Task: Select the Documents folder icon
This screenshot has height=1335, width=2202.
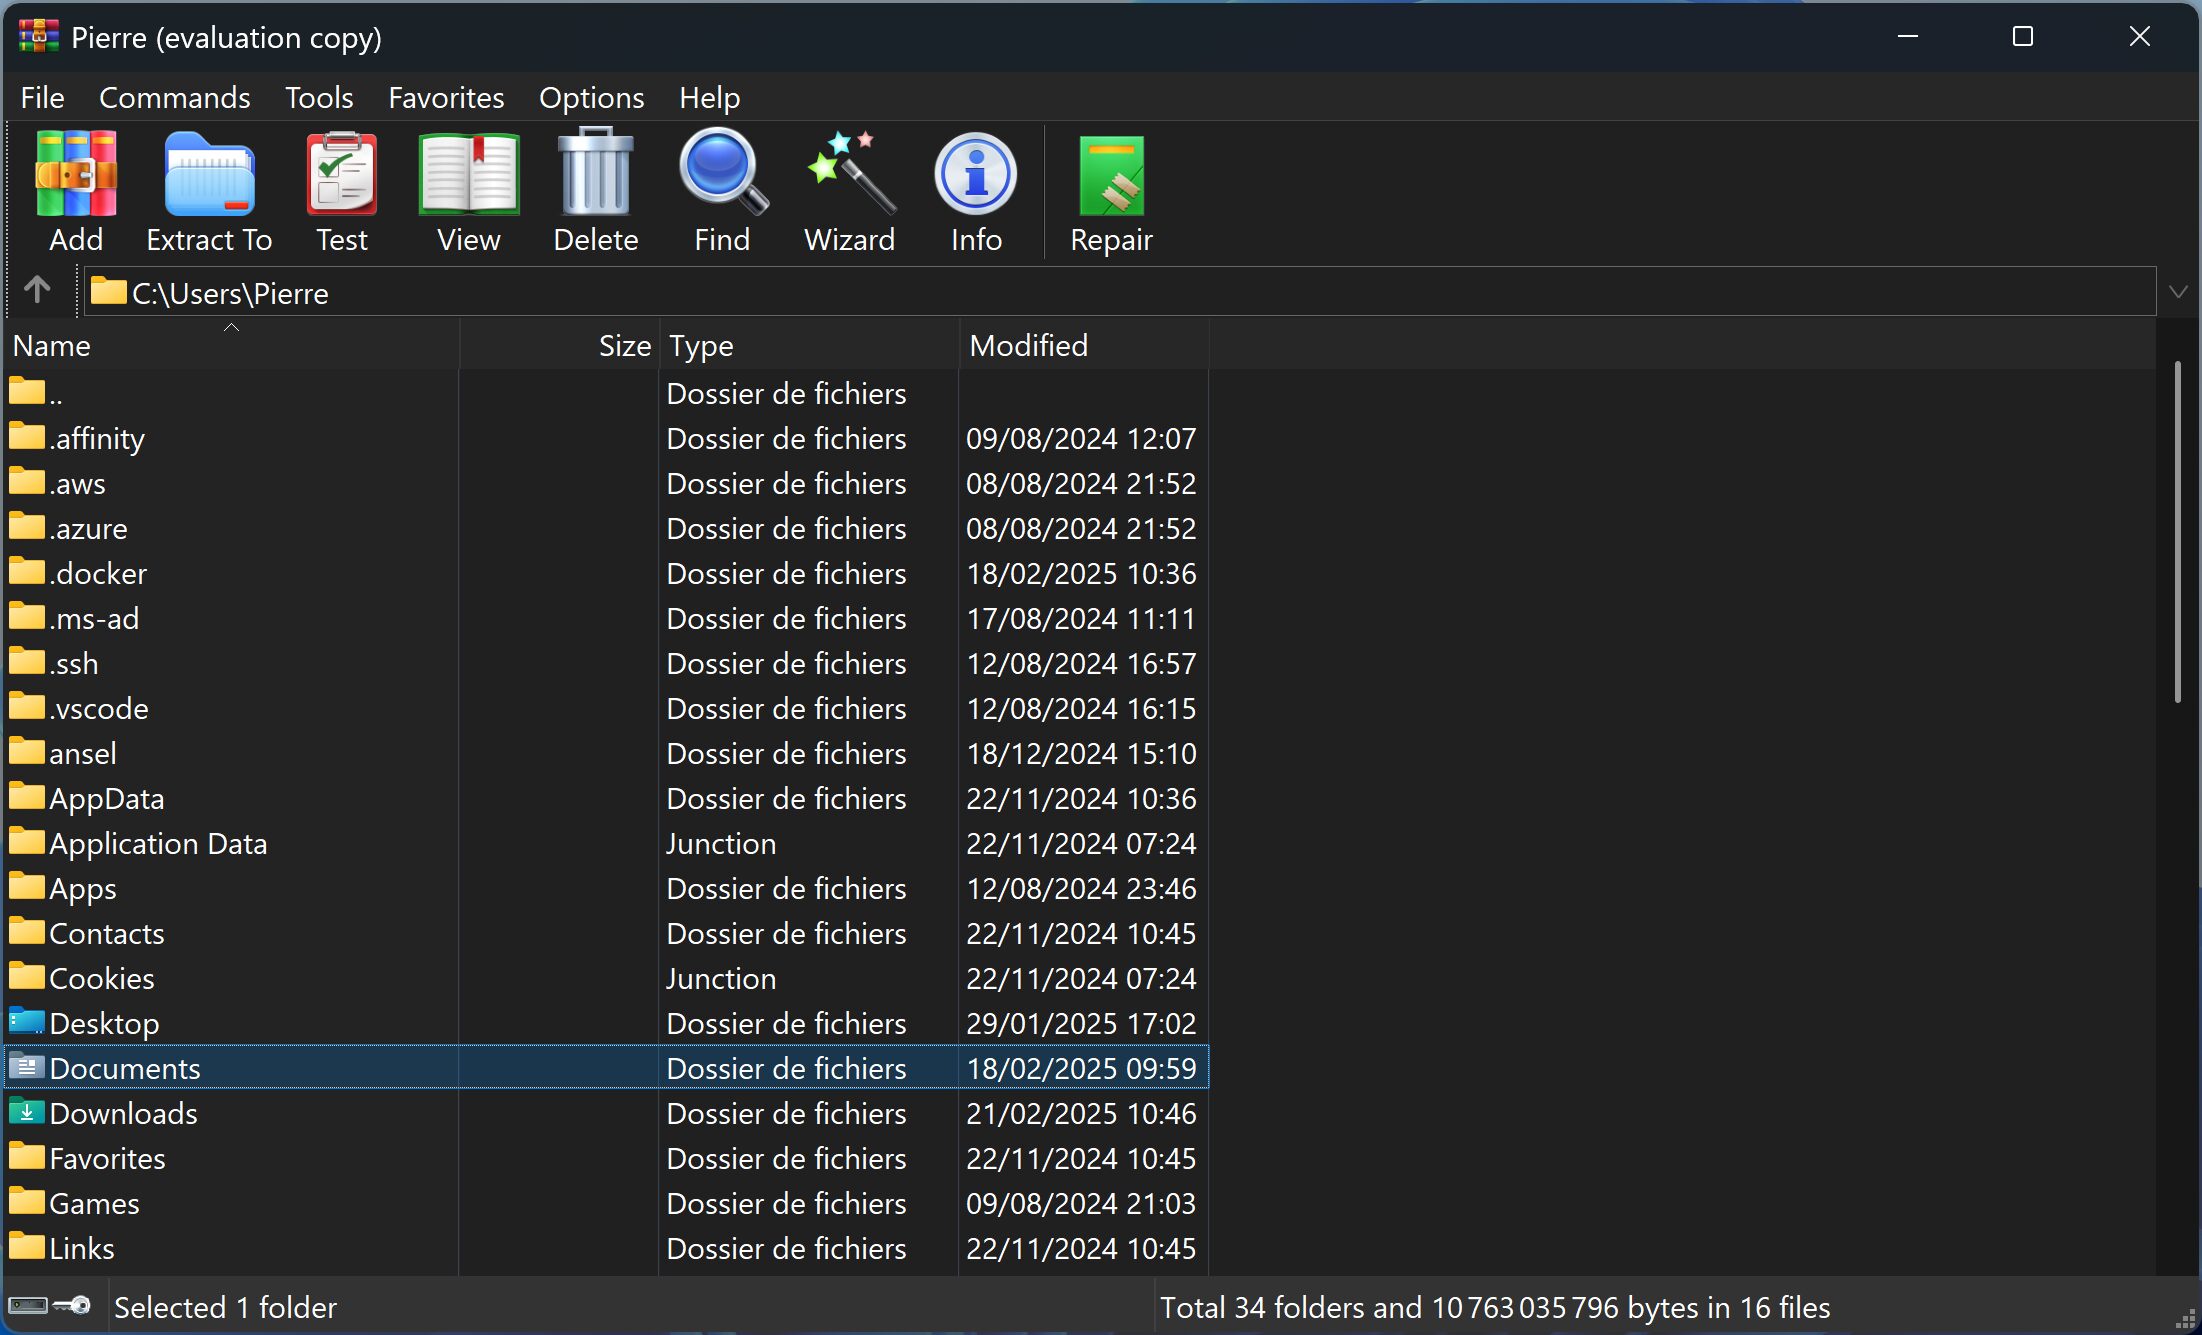Action: (x=27, y=1066)
